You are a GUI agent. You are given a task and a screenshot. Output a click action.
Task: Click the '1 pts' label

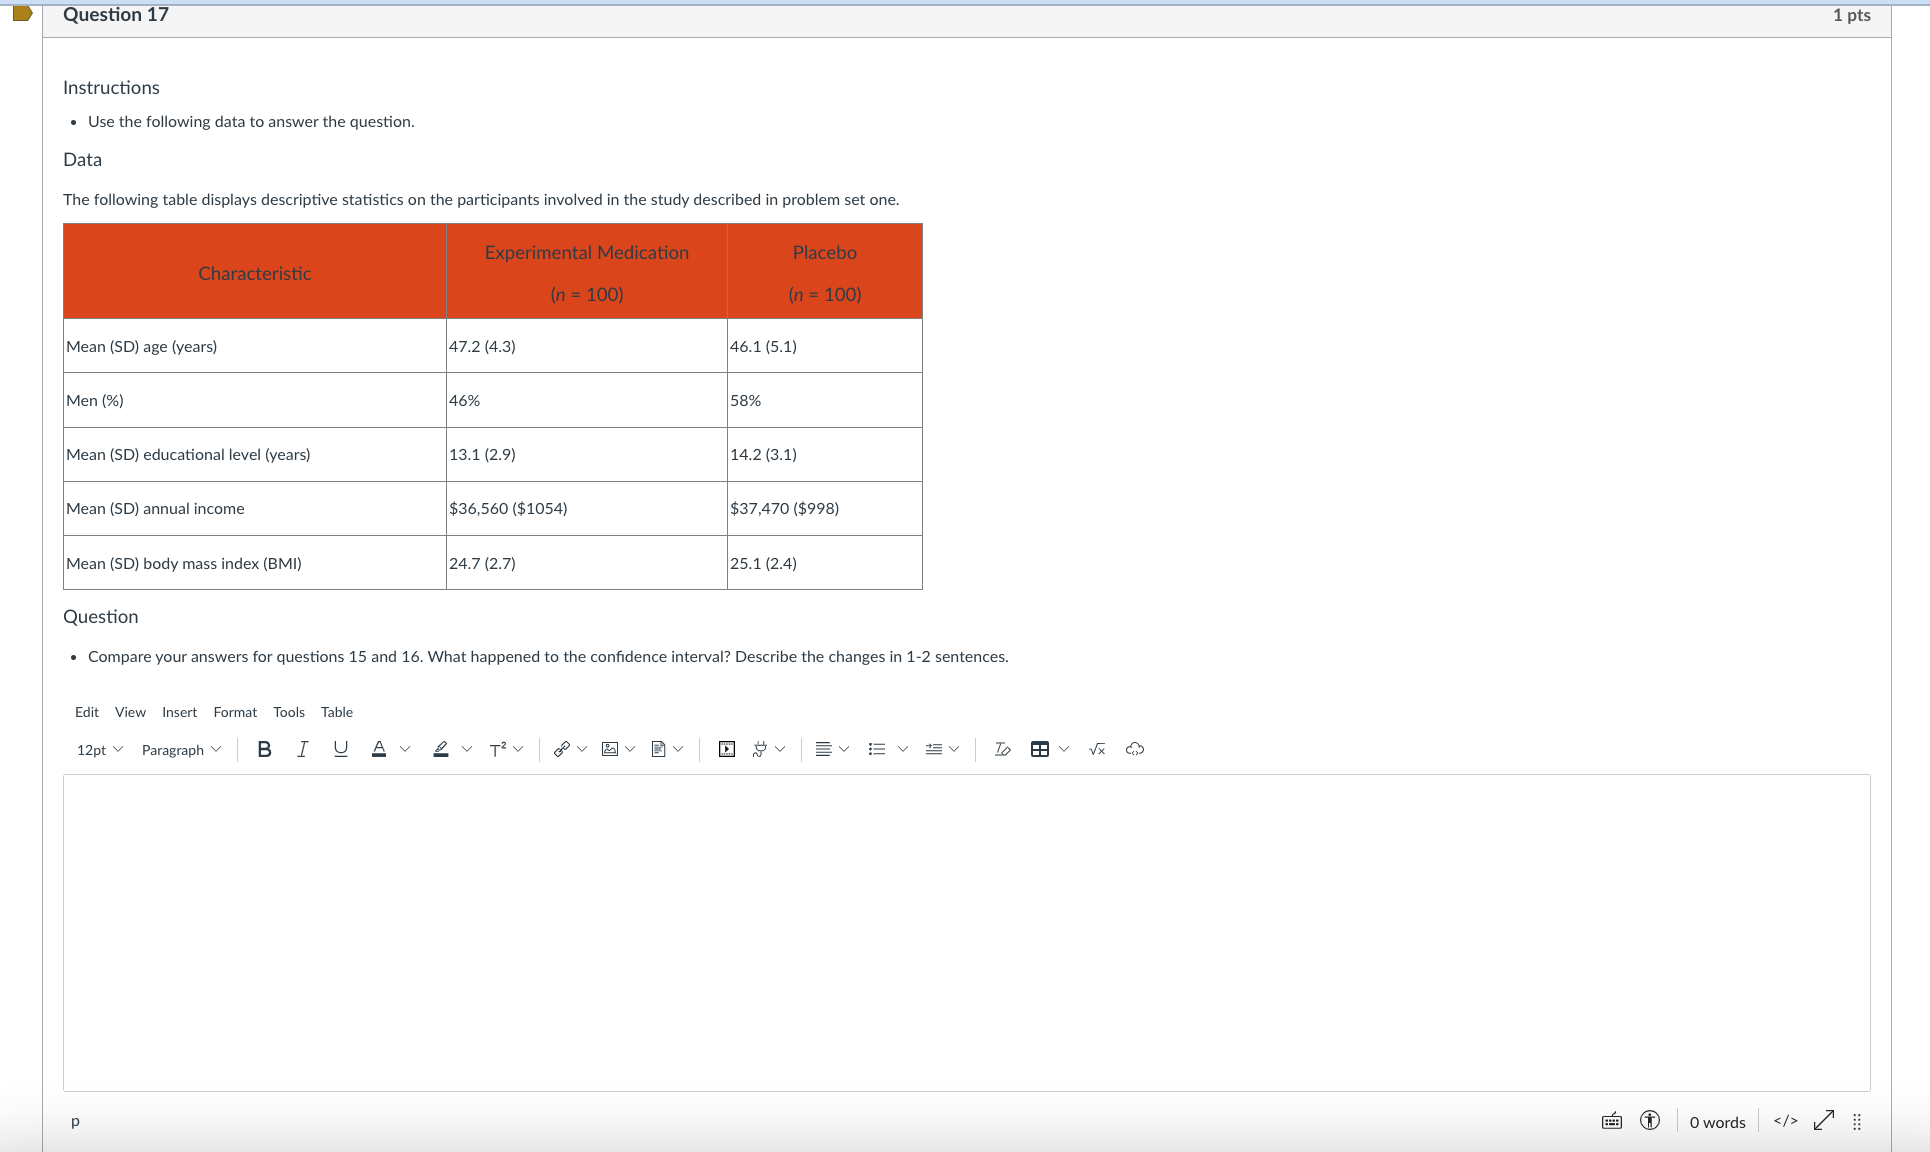[x=1851, y=15]
